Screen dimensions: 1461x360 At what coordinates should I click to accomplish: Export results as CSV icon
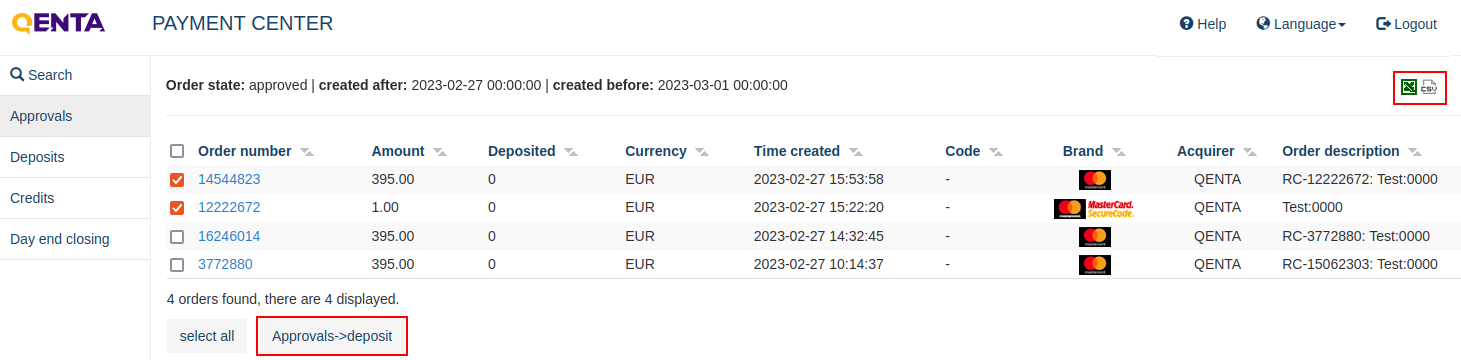[1429, 87]
